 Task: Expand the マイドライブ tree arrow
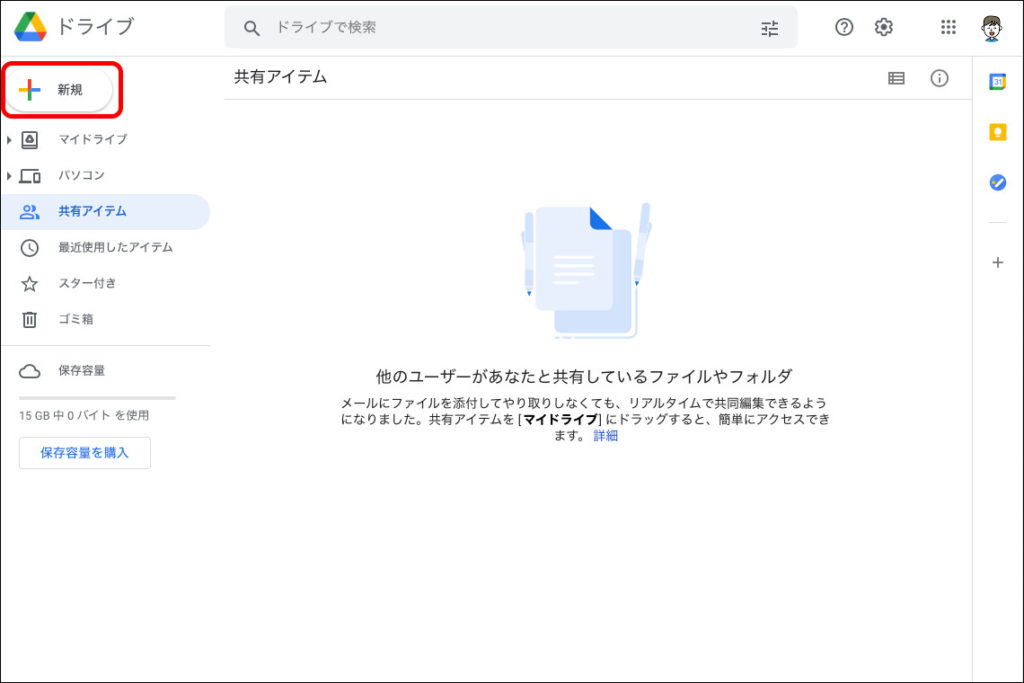9,140
